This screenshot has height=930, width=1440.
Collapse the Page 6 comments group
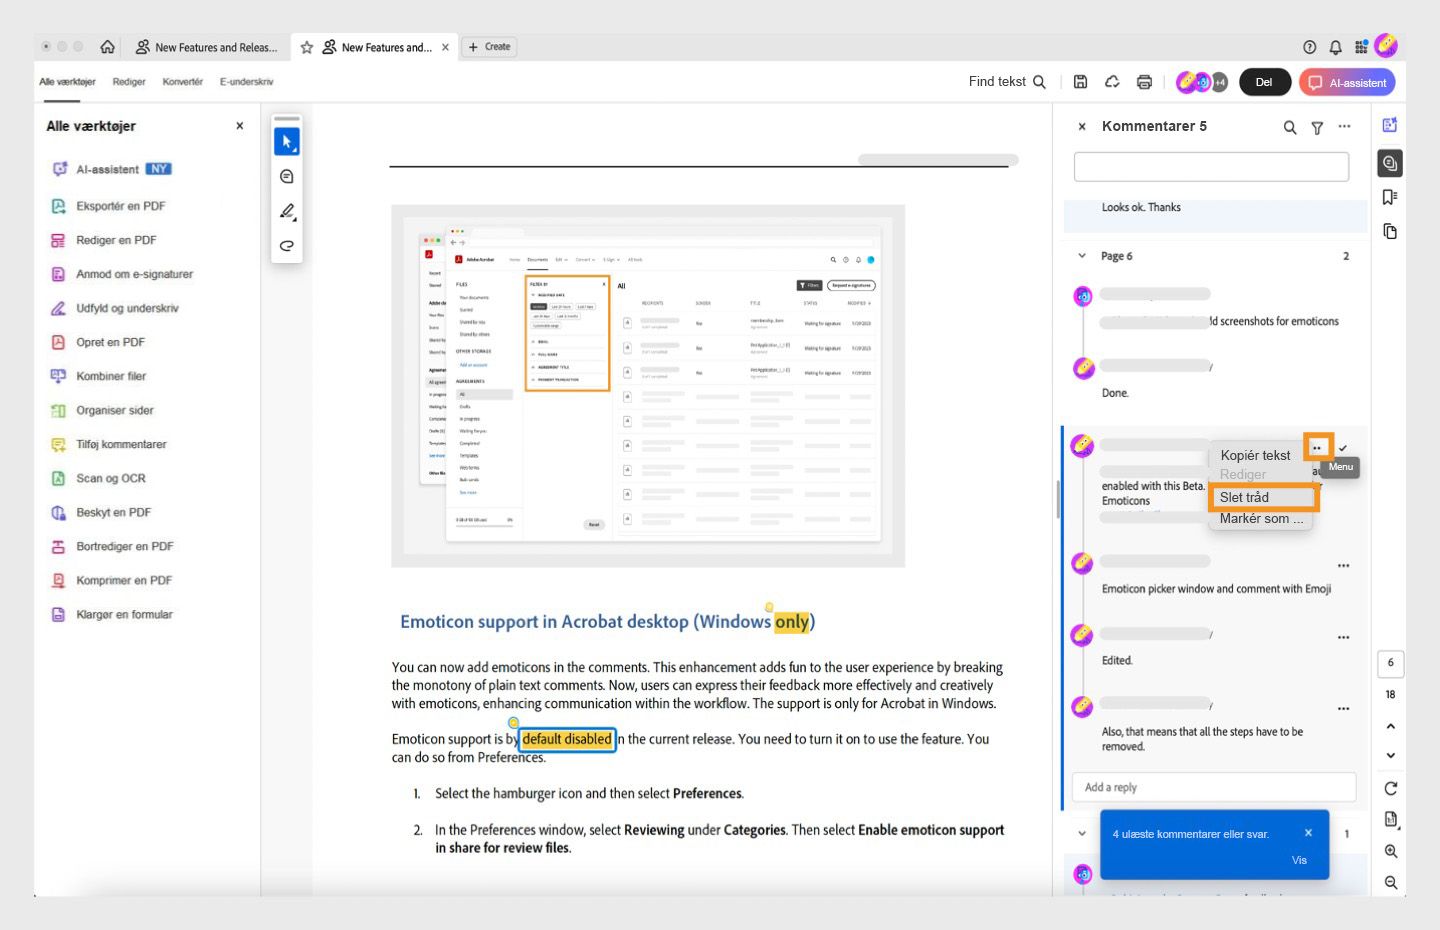(1081, 256)
